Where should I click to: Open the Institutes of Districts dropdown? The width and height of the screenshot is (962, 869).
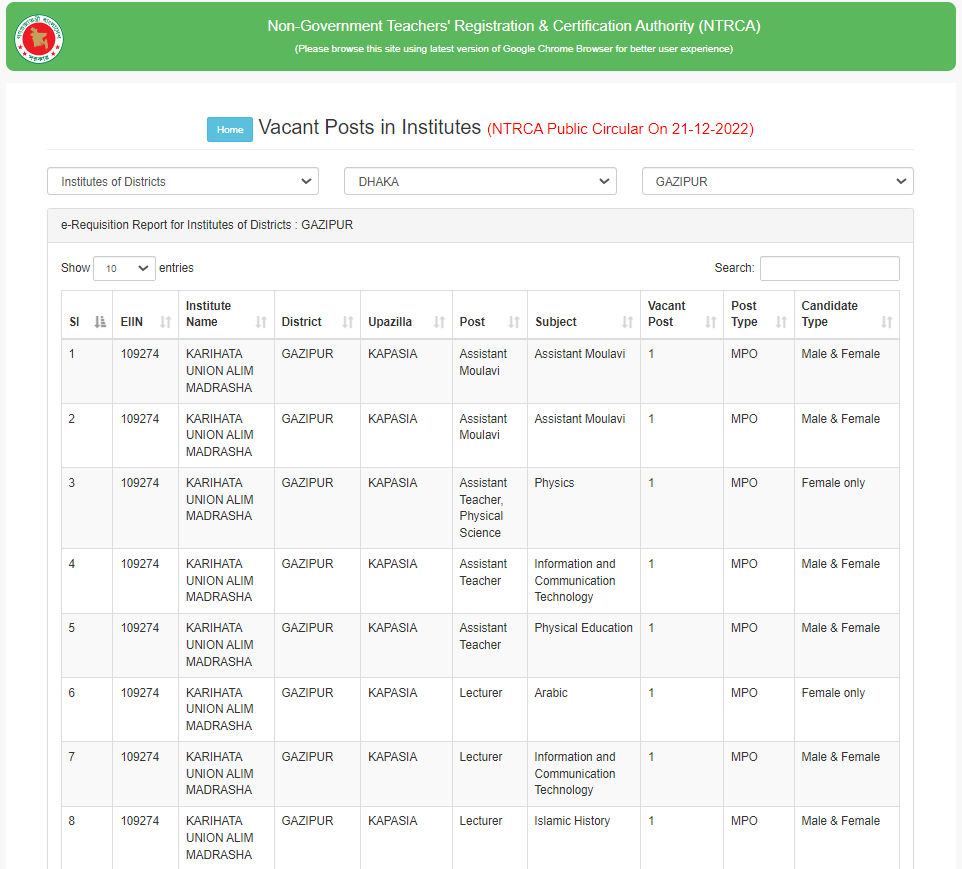click(183, 182)
